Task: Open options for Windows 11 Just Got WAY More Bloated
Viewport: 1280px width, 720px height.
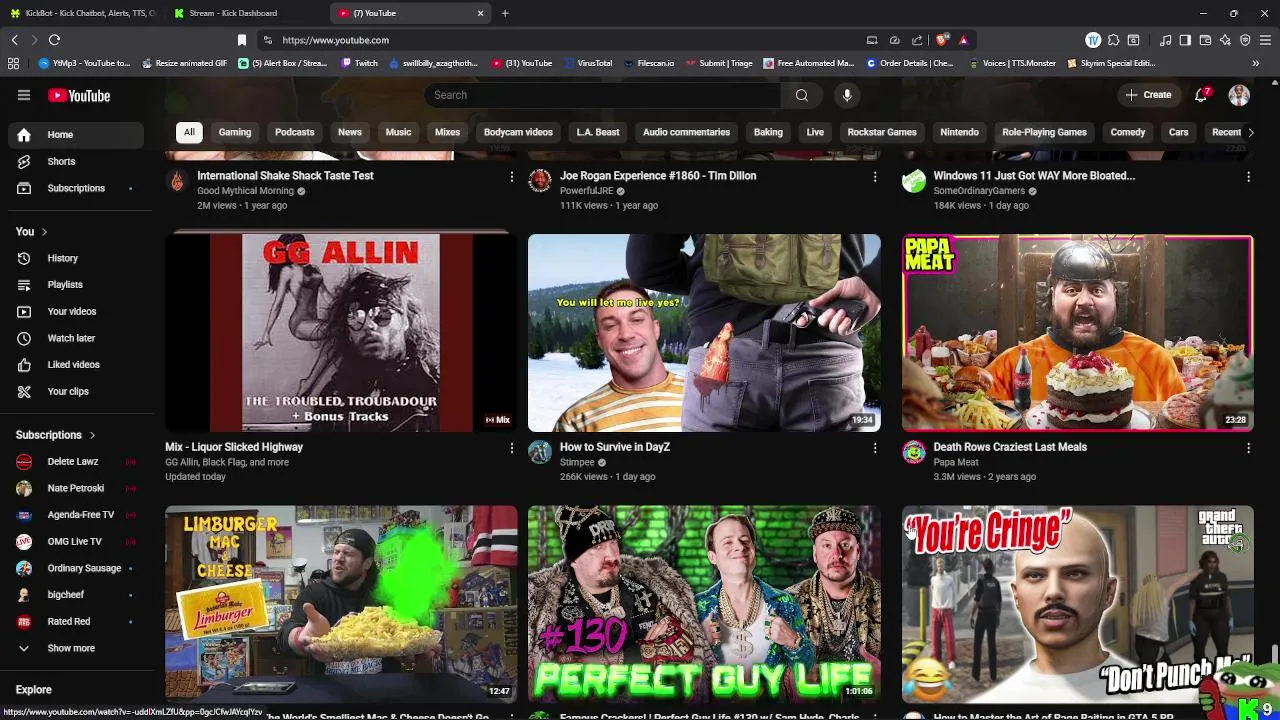Action: (1248, 176)
